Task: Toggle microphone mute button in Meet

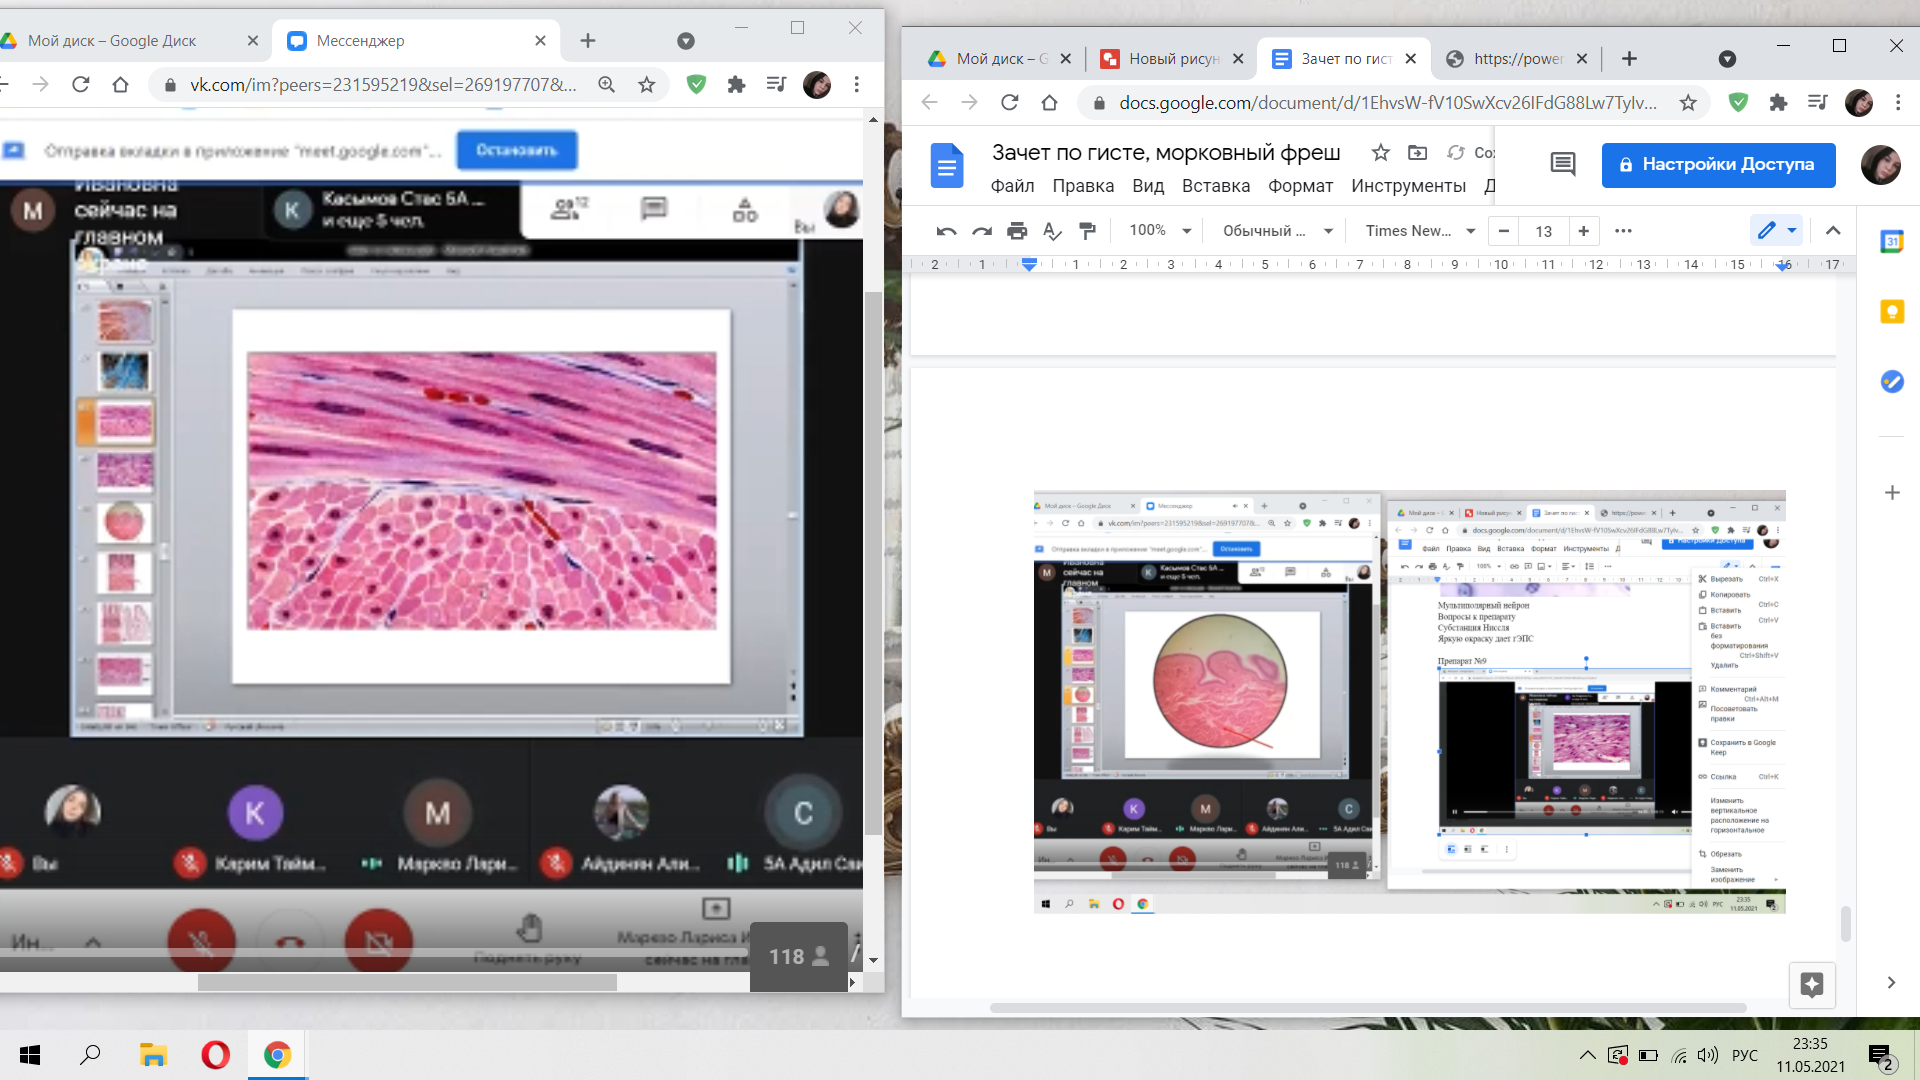Action: click(202, 940)
